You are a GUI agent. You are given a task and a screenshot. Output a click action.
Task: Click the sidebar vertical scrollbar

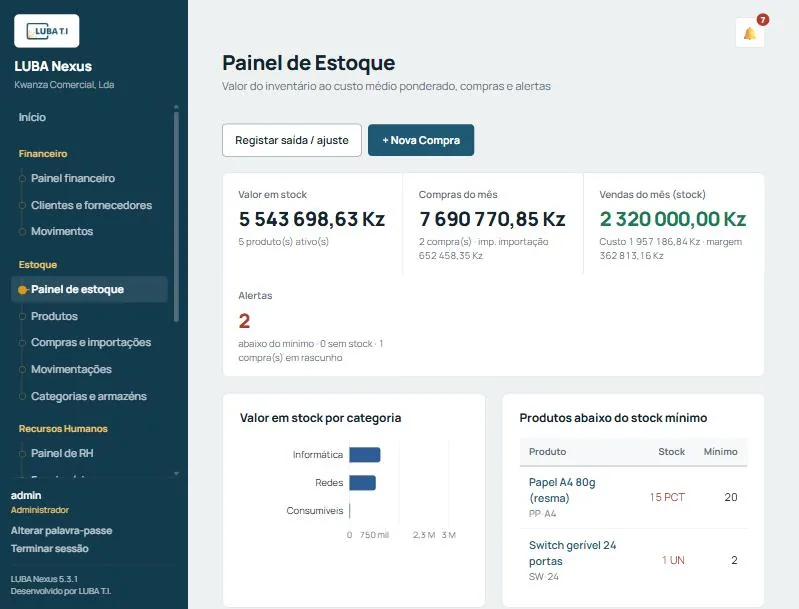click(176, 217)
